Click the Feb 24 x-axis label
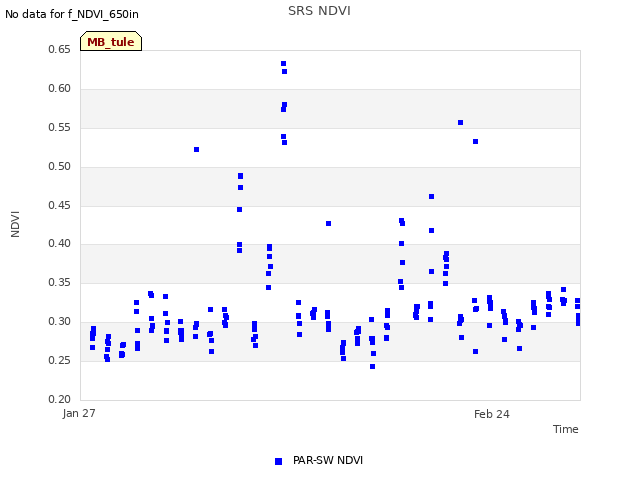This screenshot has height=480, width=640. coord(491,414)
